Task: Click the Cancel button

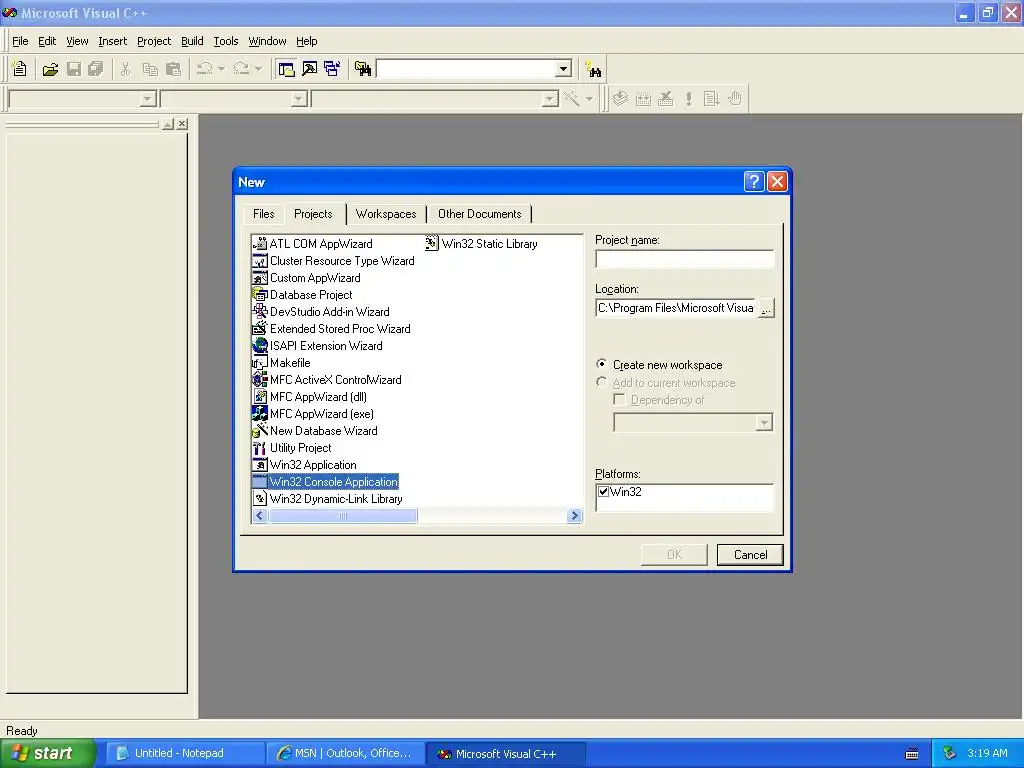Action: [x=750, y=554]
